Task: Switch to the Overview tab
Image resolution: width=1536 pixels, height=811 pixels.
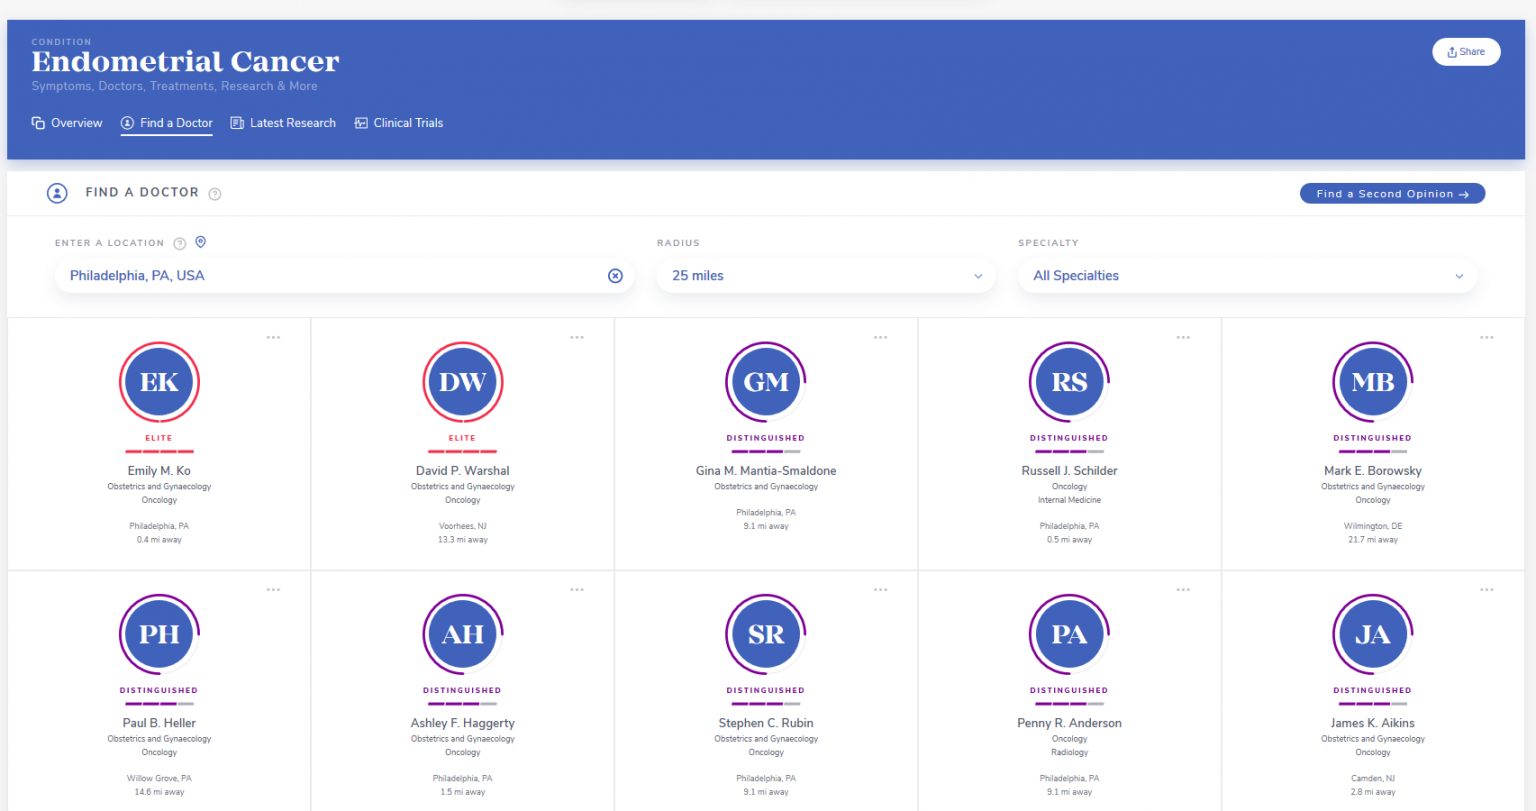Action: 67,123
